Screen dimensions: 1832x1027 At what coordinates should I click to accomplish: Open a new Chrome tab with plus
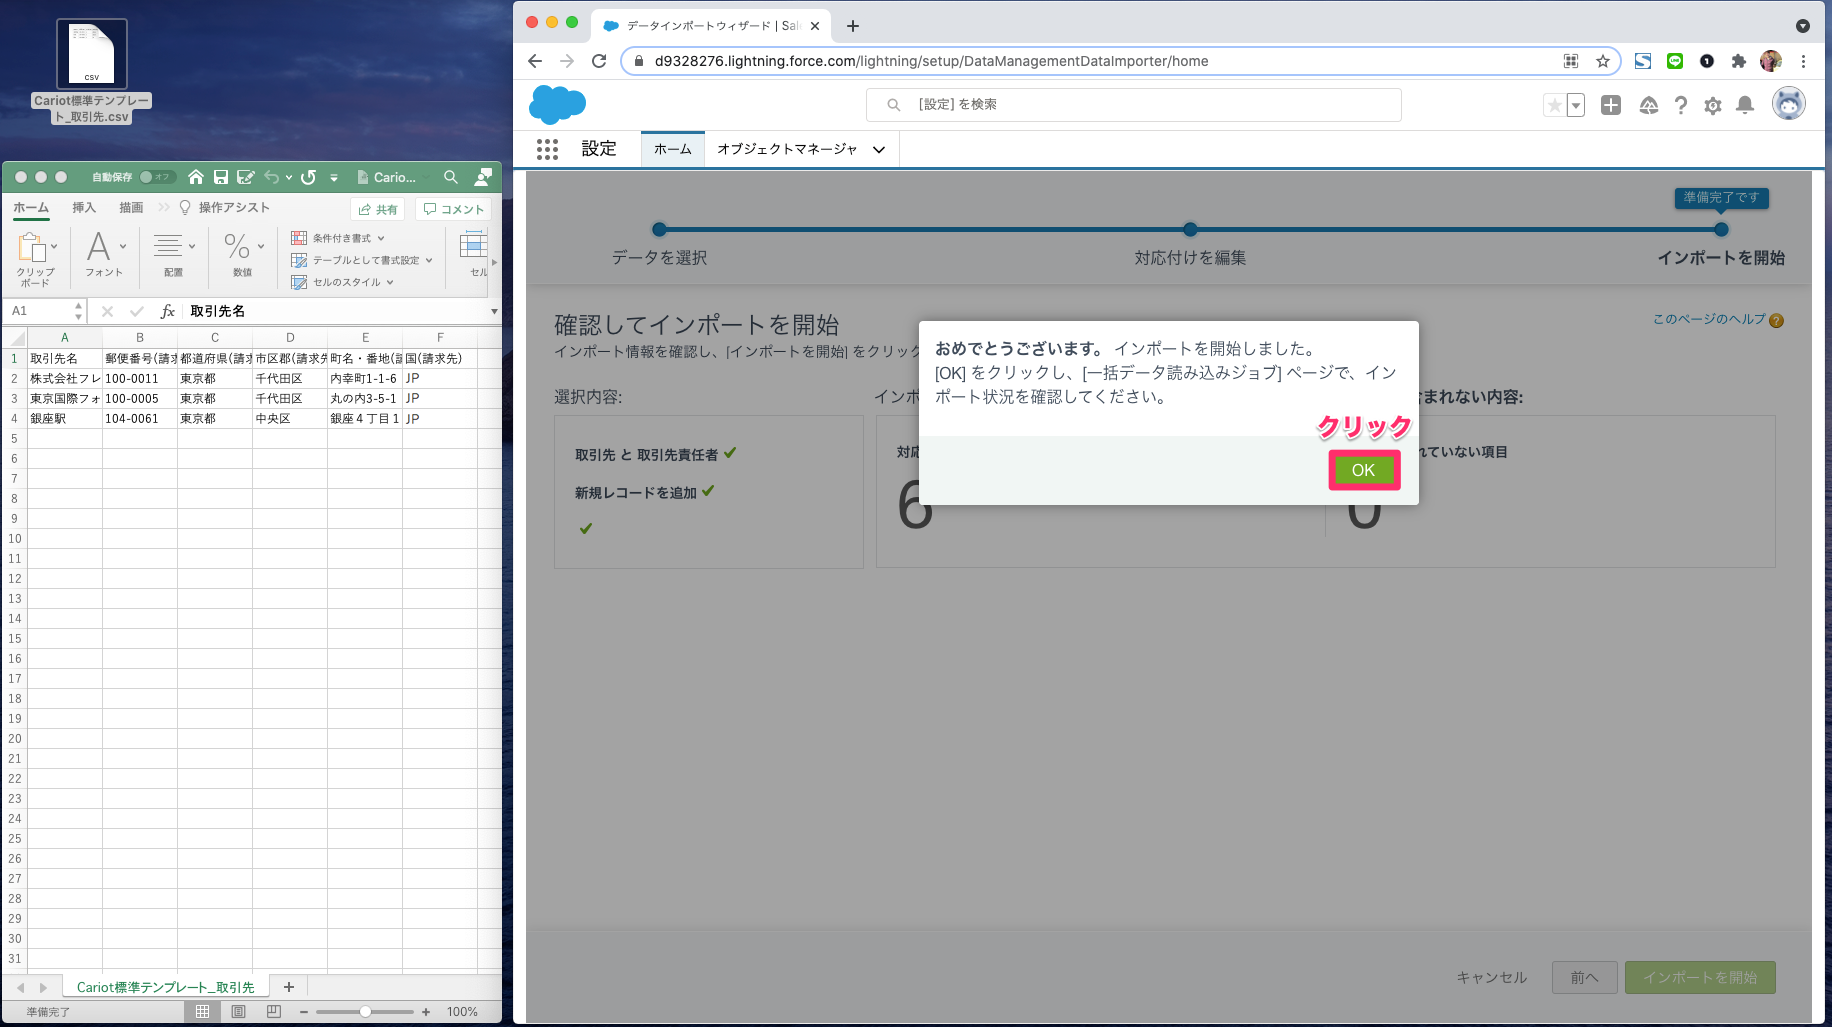(x=853, y=26)
